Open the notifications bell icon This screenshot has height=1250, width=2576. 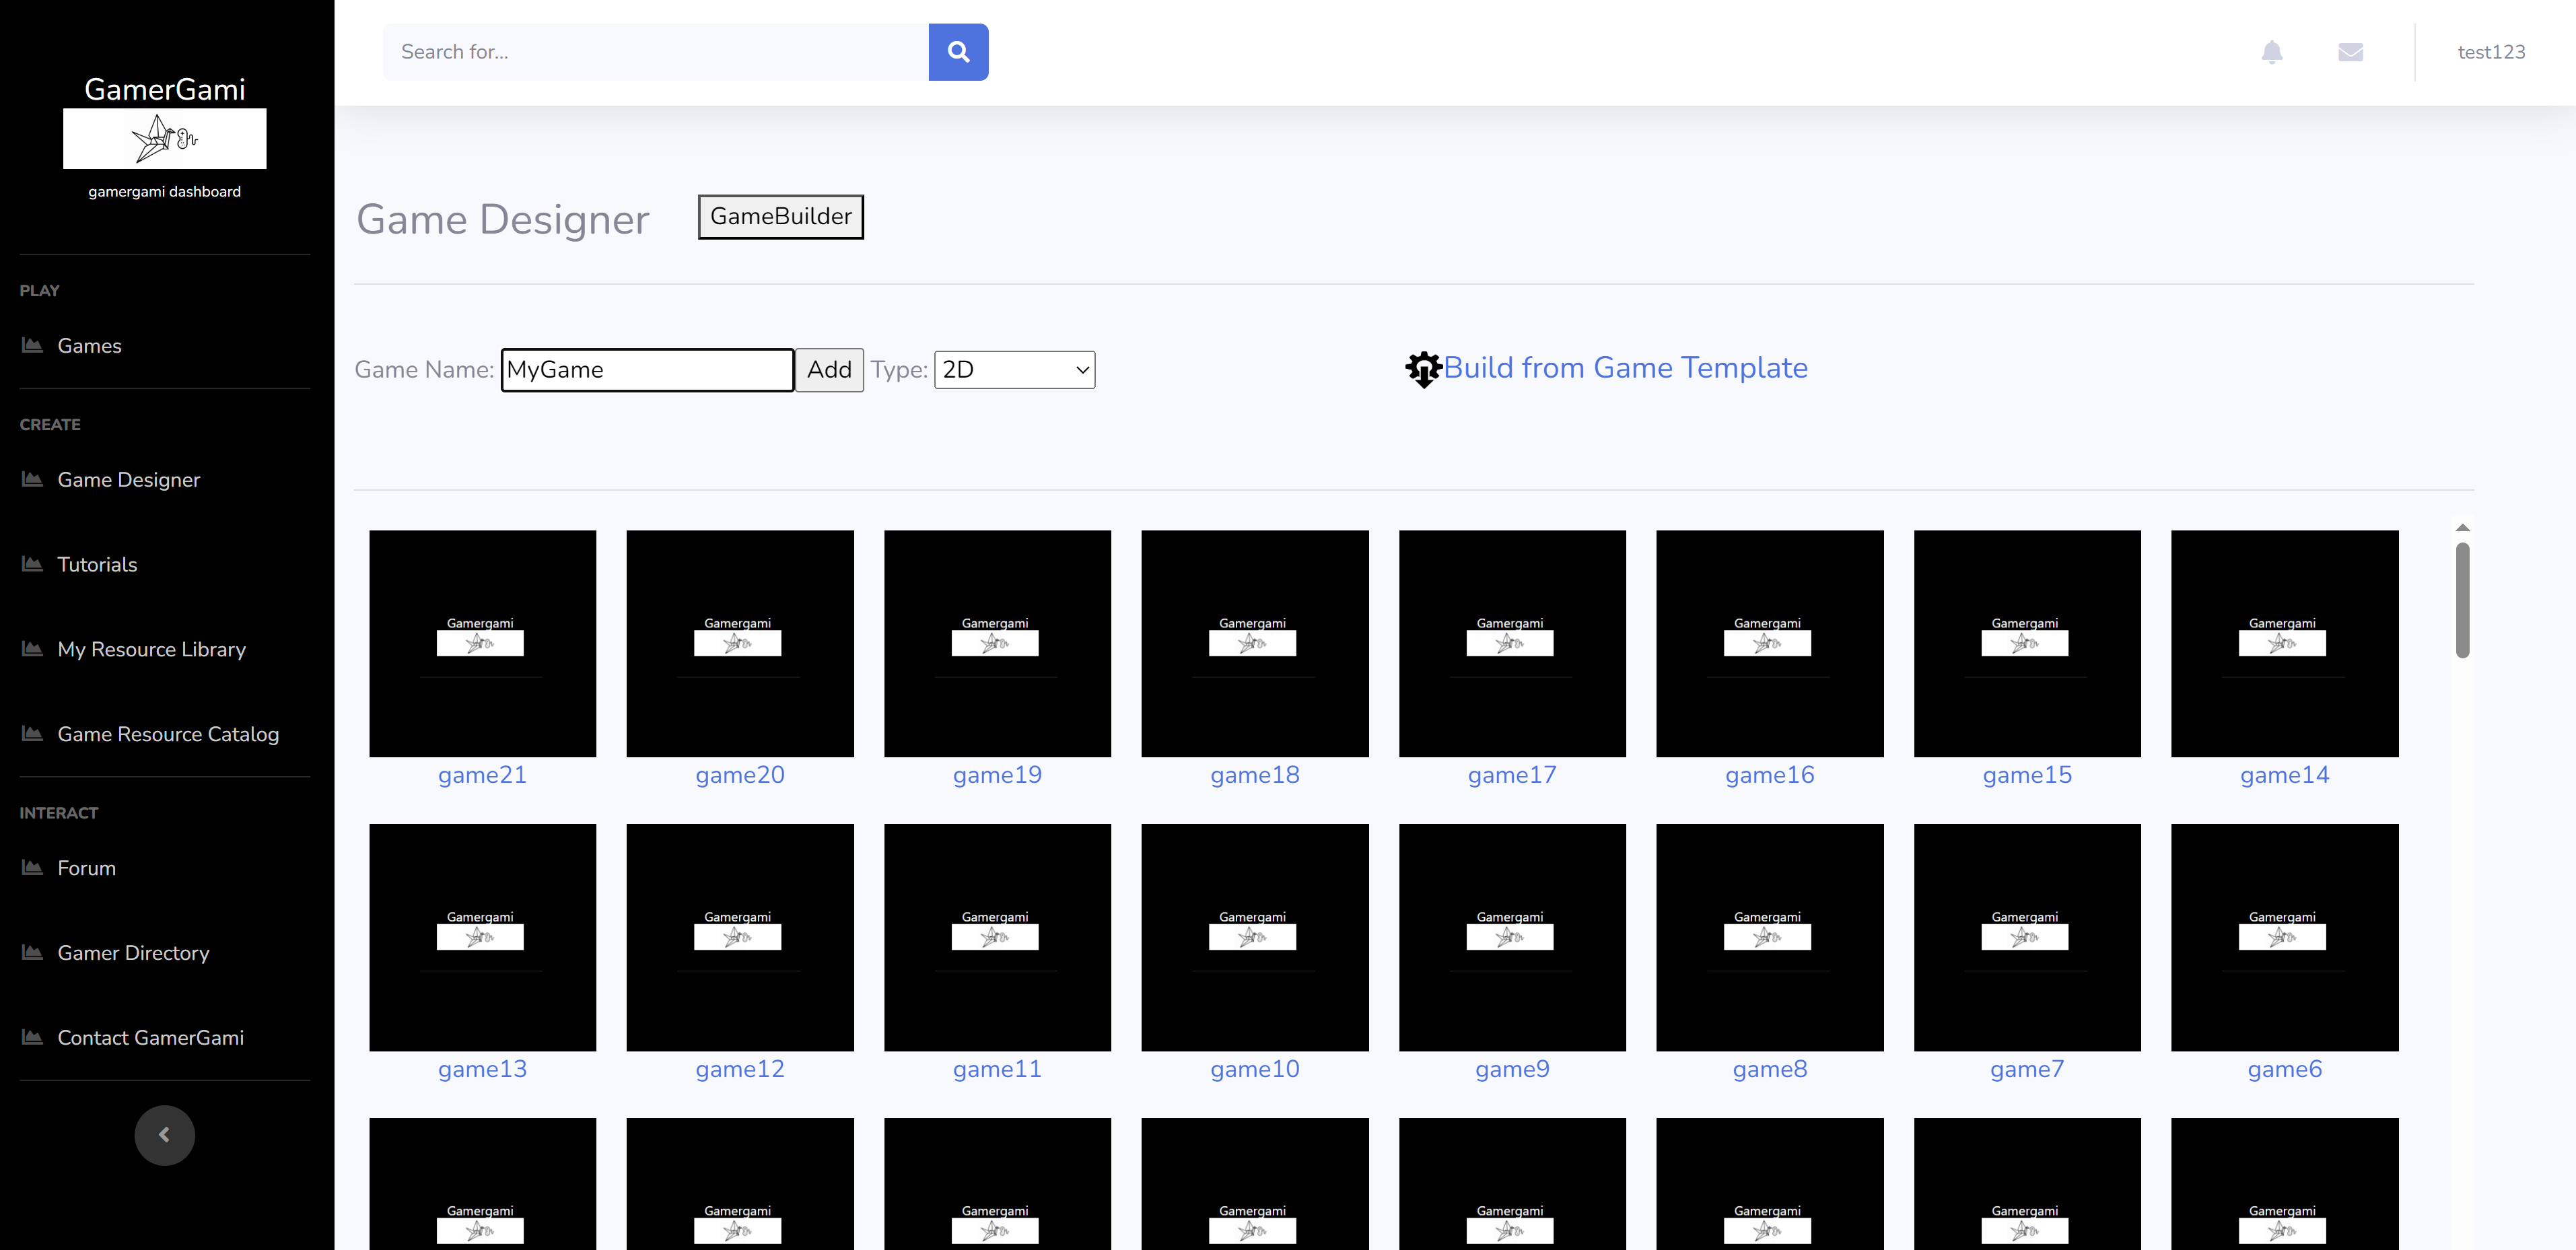2271,52
